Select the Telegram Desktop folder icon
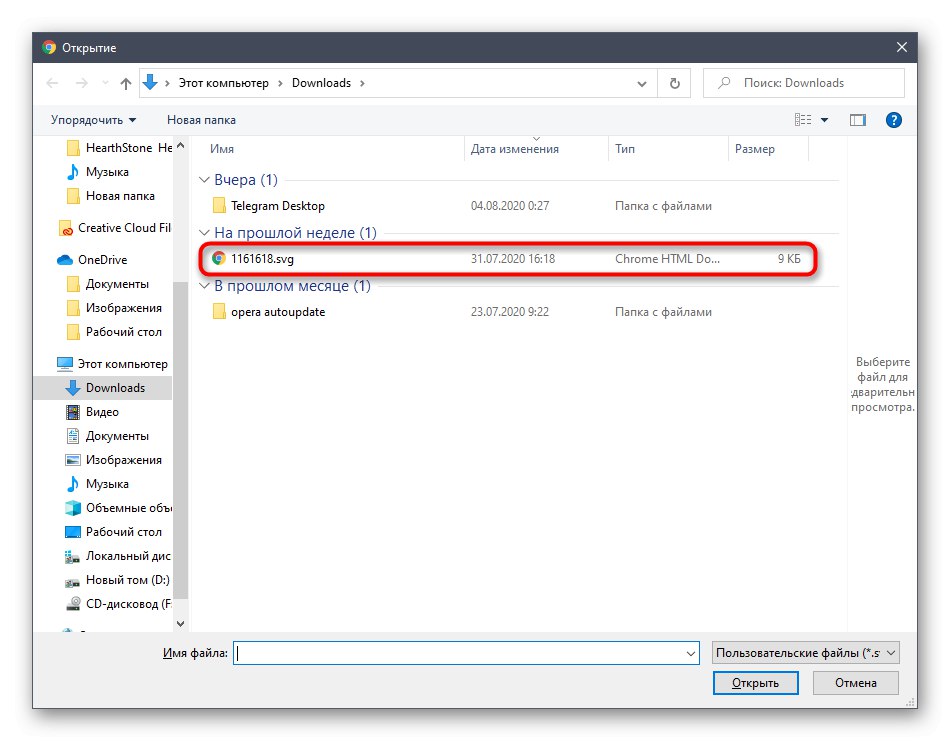Image resolution: width=950 pixels, height=741 pixels. pyautogui.click(x=219, y=205)
